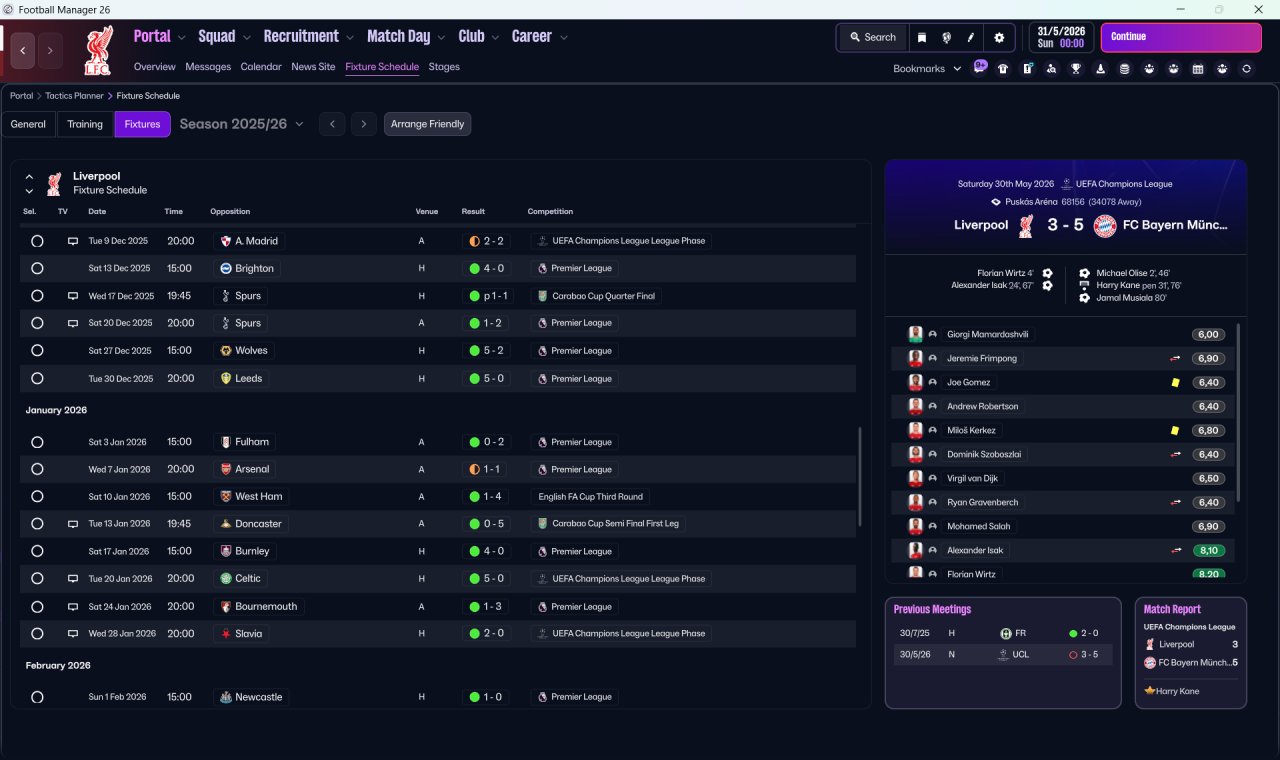The height and width of the screenshot is (760, 1280).
Task: Select the Fulham fixture radio button
Action: pyautogui.click(x=37, y=442)
